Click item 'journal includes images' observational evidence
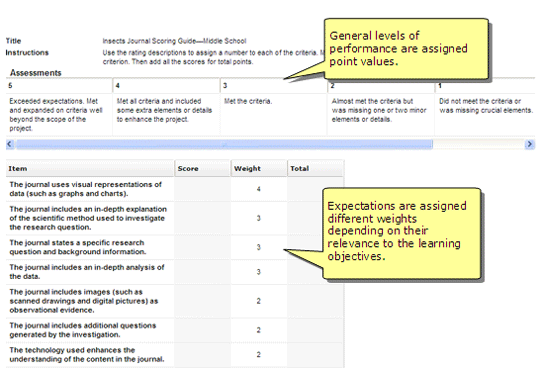 click(84, 301)
